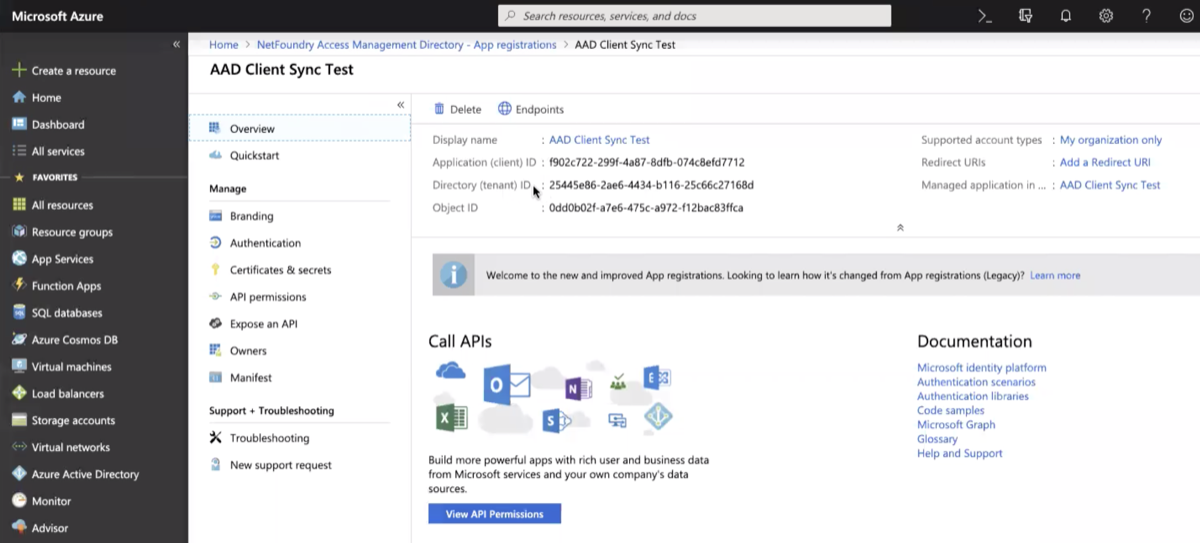Click the Application (client) ID value
This screenshot has height=543, width=1200.
(x=647, y=162)
